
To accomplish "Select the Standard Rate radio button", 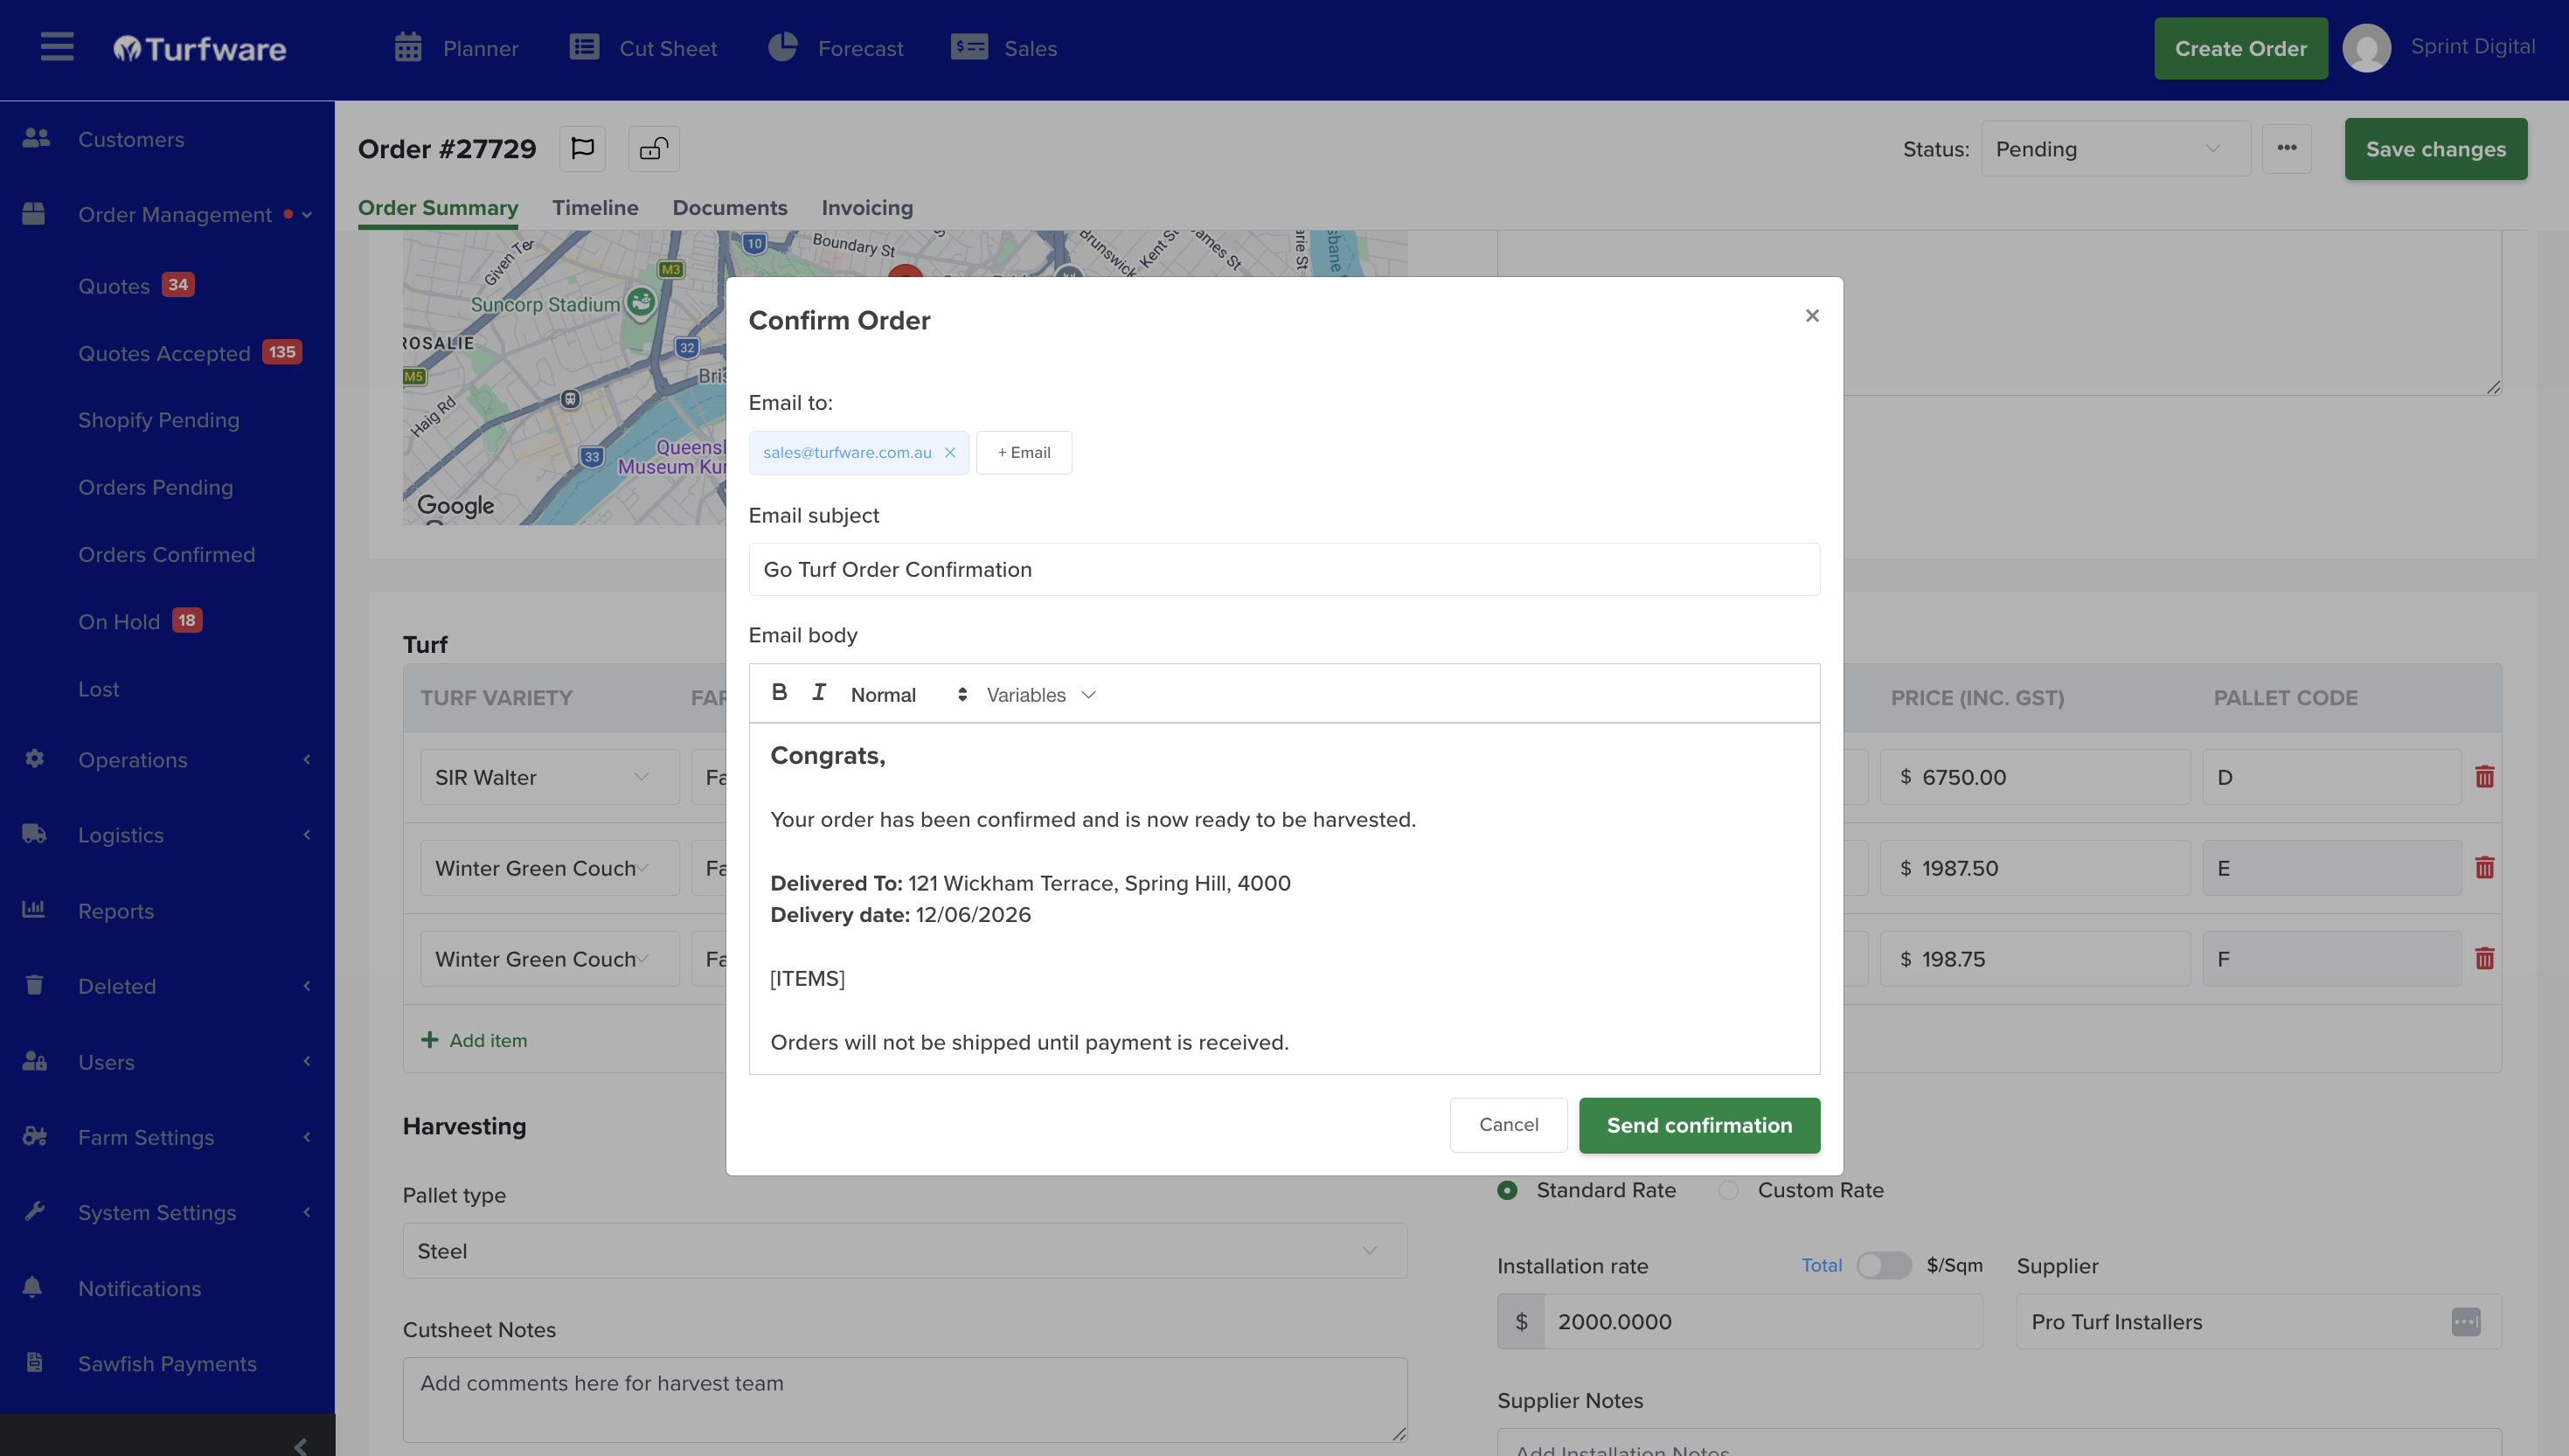I will coord(1507,1190).
